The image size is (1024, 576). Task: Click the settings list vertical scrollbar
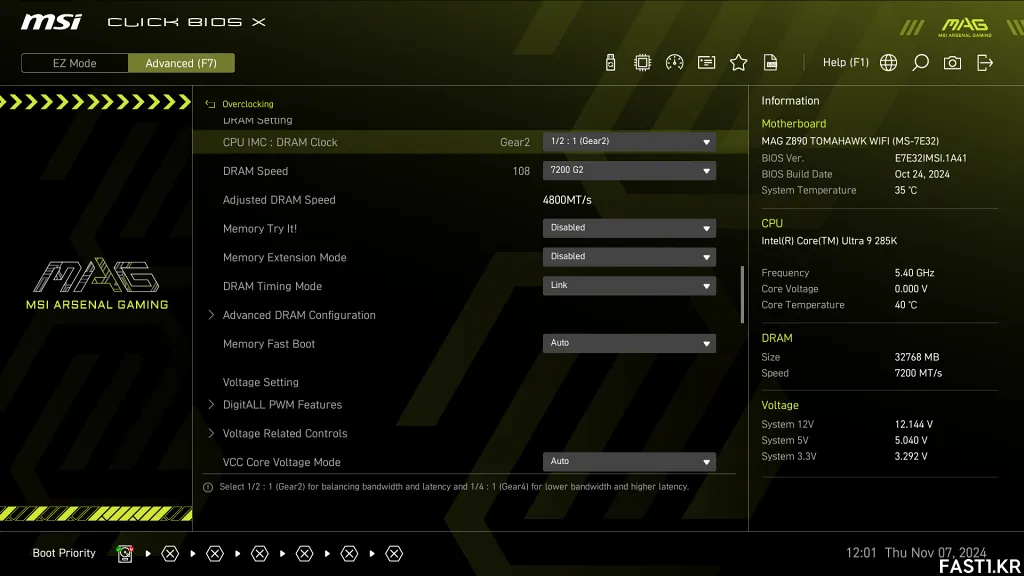pyautogui.click(x=742, y=295)
